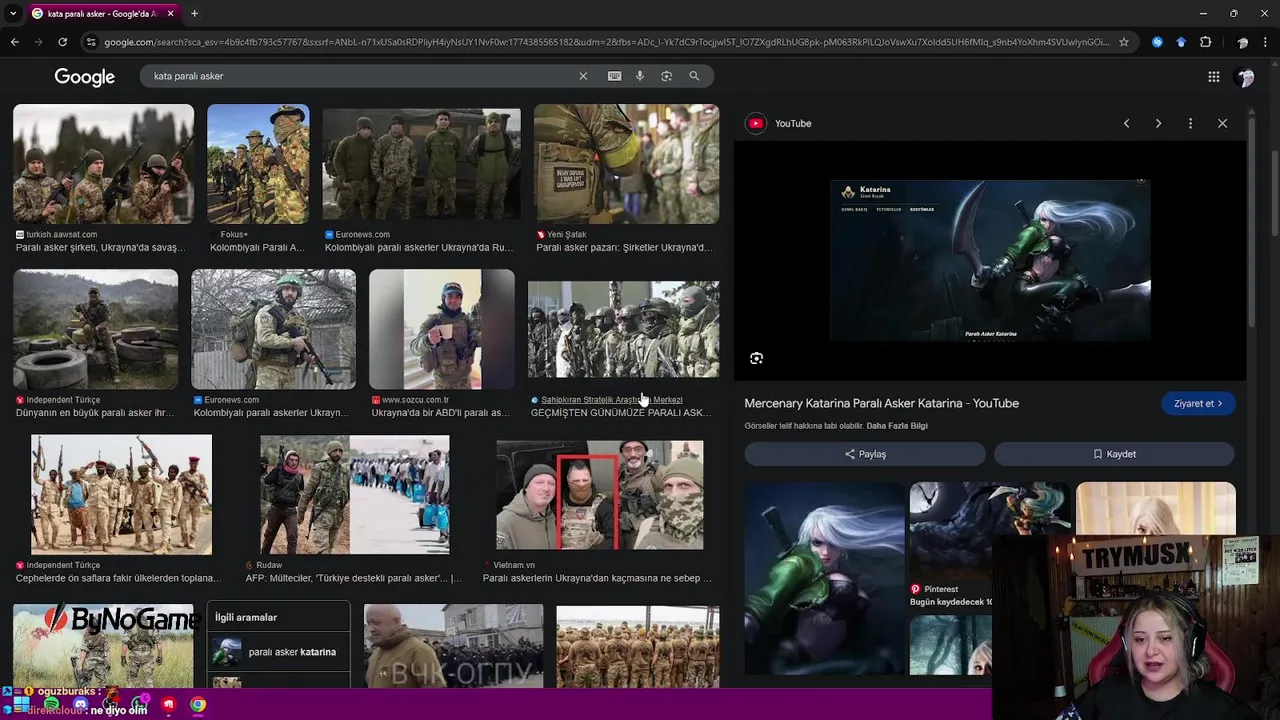Click the 'İlgili aramalar' heading
Viewport: 1280px width, 720px height.
[246, 617]
